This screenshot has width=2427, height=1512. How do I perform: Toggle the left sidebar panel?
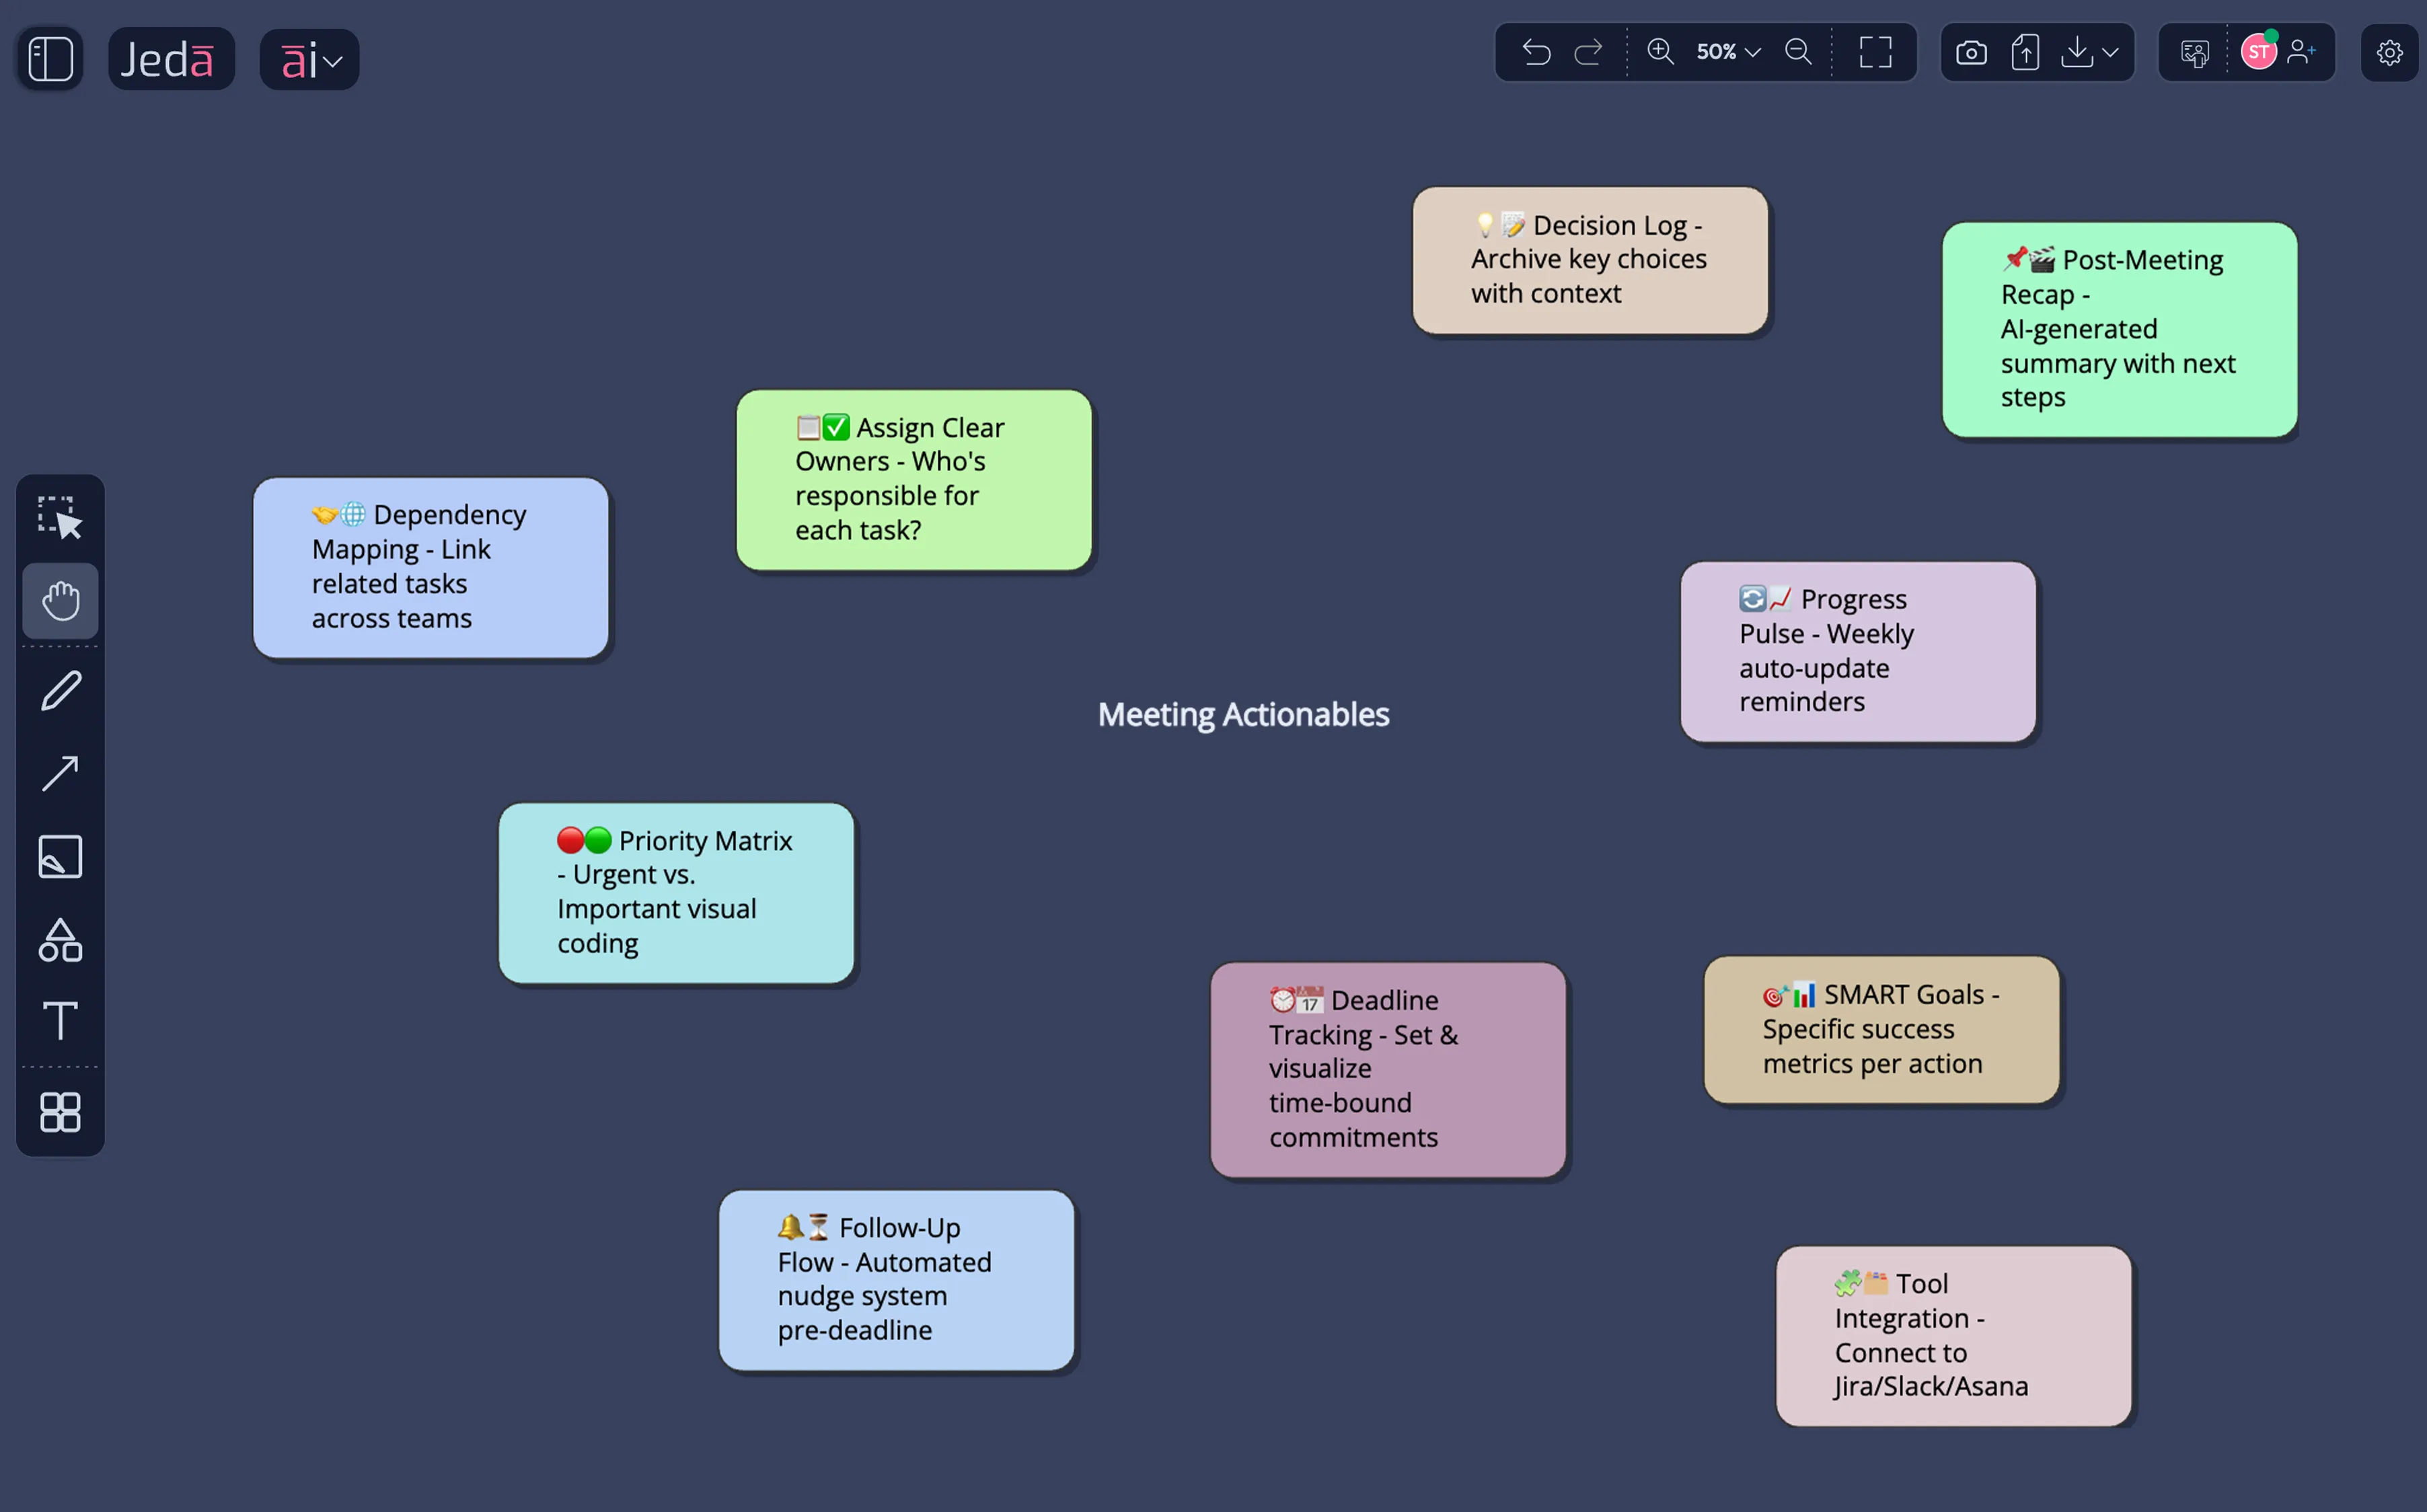pos(50,59)
